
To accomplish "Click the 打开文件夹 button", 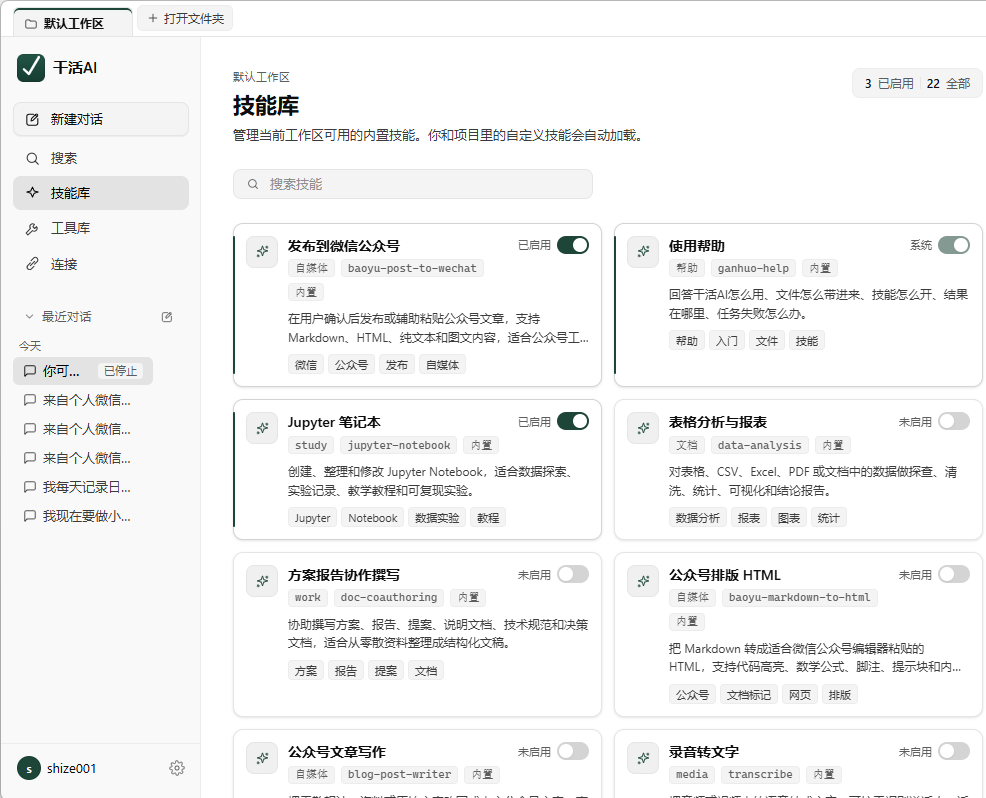I will tap(185, 19).
